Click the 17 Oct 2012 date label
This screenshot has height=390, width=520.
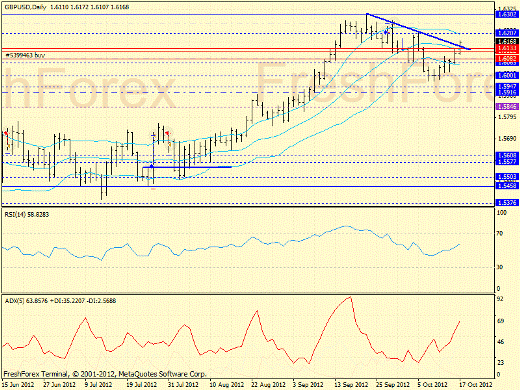pos(477,384)
